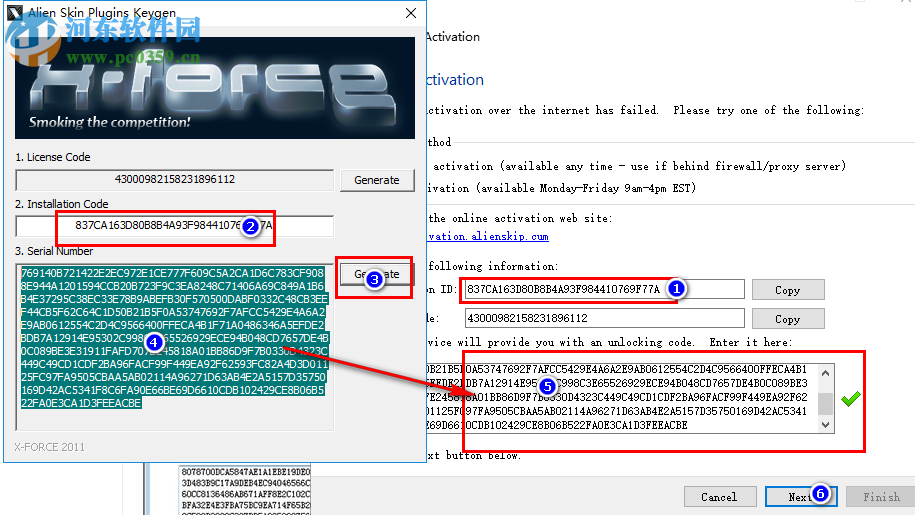This screenshot has height=515, width=915.
Task: Click the keygen title bar app icon
Action: coord(15,12)
